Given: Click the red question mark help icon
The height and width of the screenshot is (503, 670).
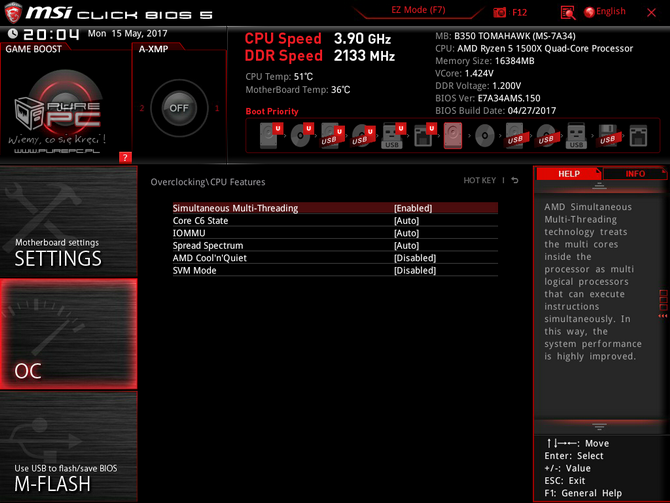Looking at the screenshot, I should coord(125,157).
